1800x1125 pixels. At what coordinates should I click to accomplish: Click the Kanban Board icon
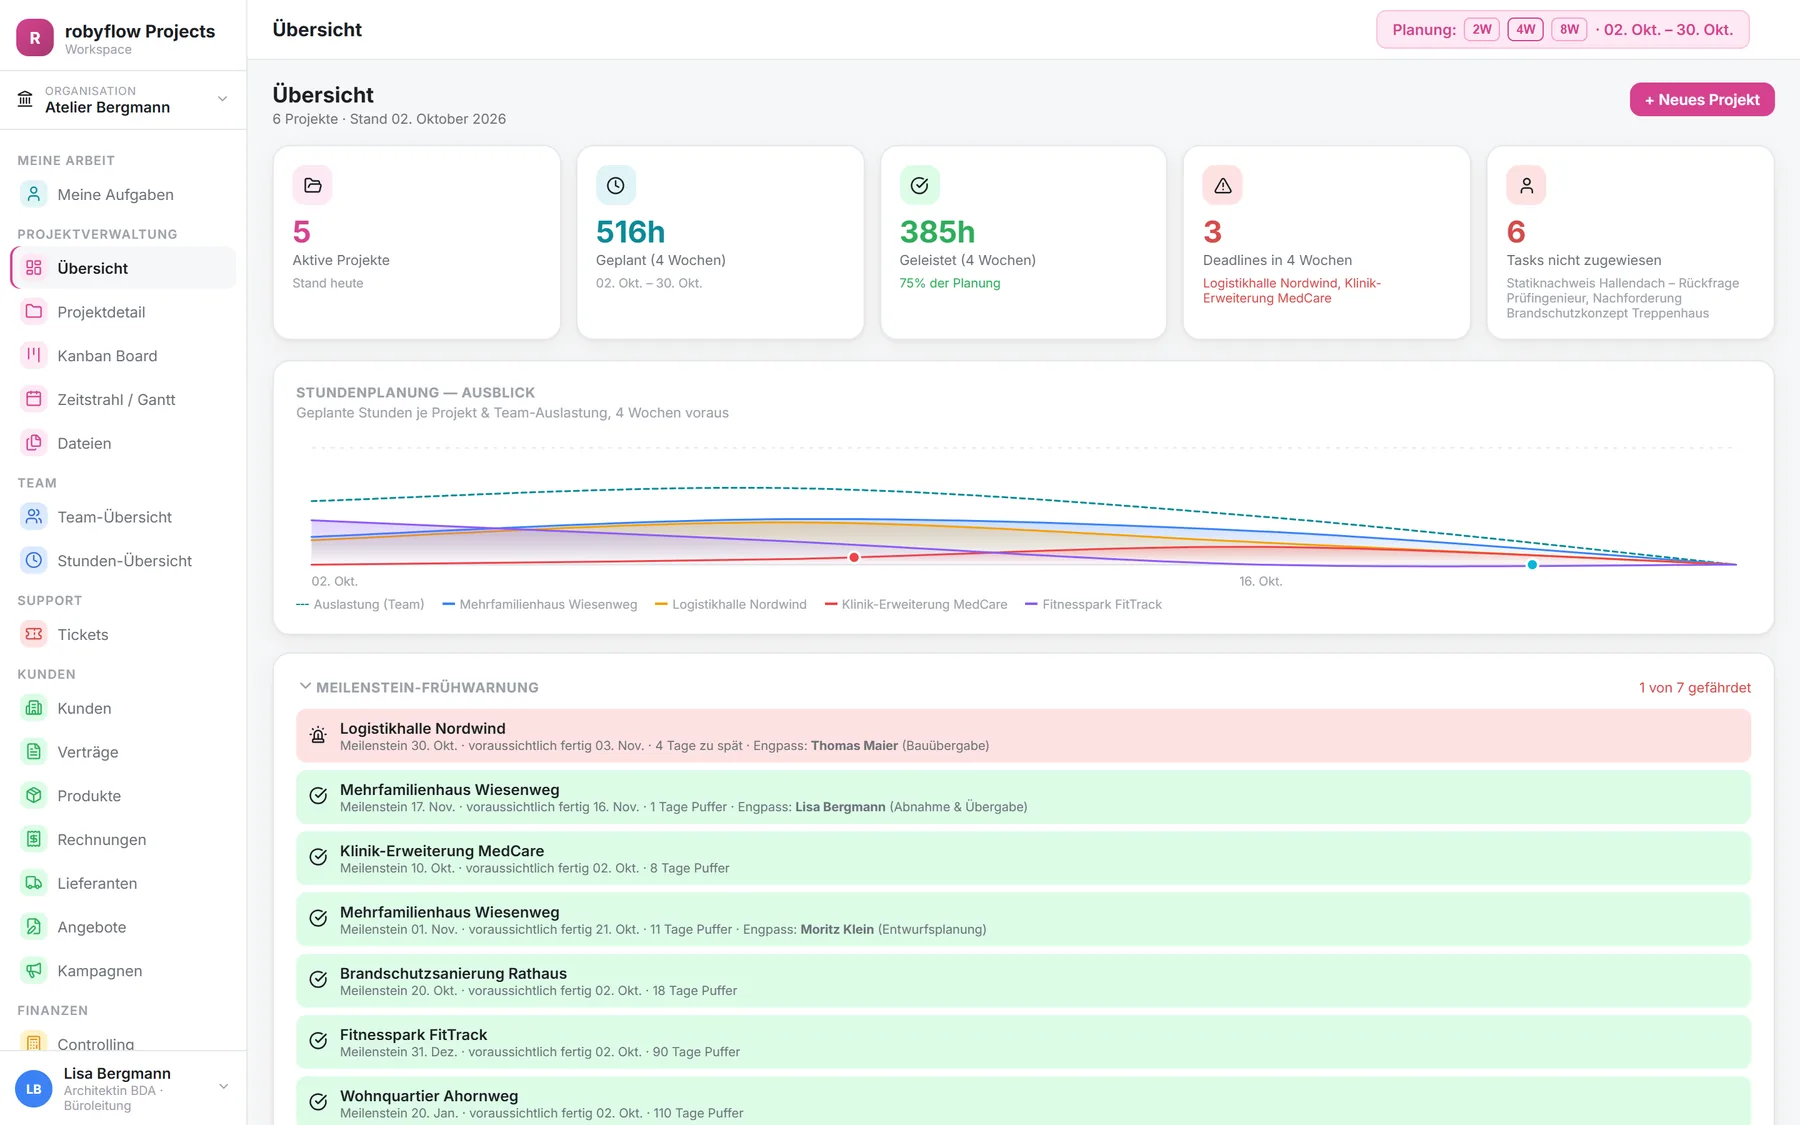[x=34, y=355]
